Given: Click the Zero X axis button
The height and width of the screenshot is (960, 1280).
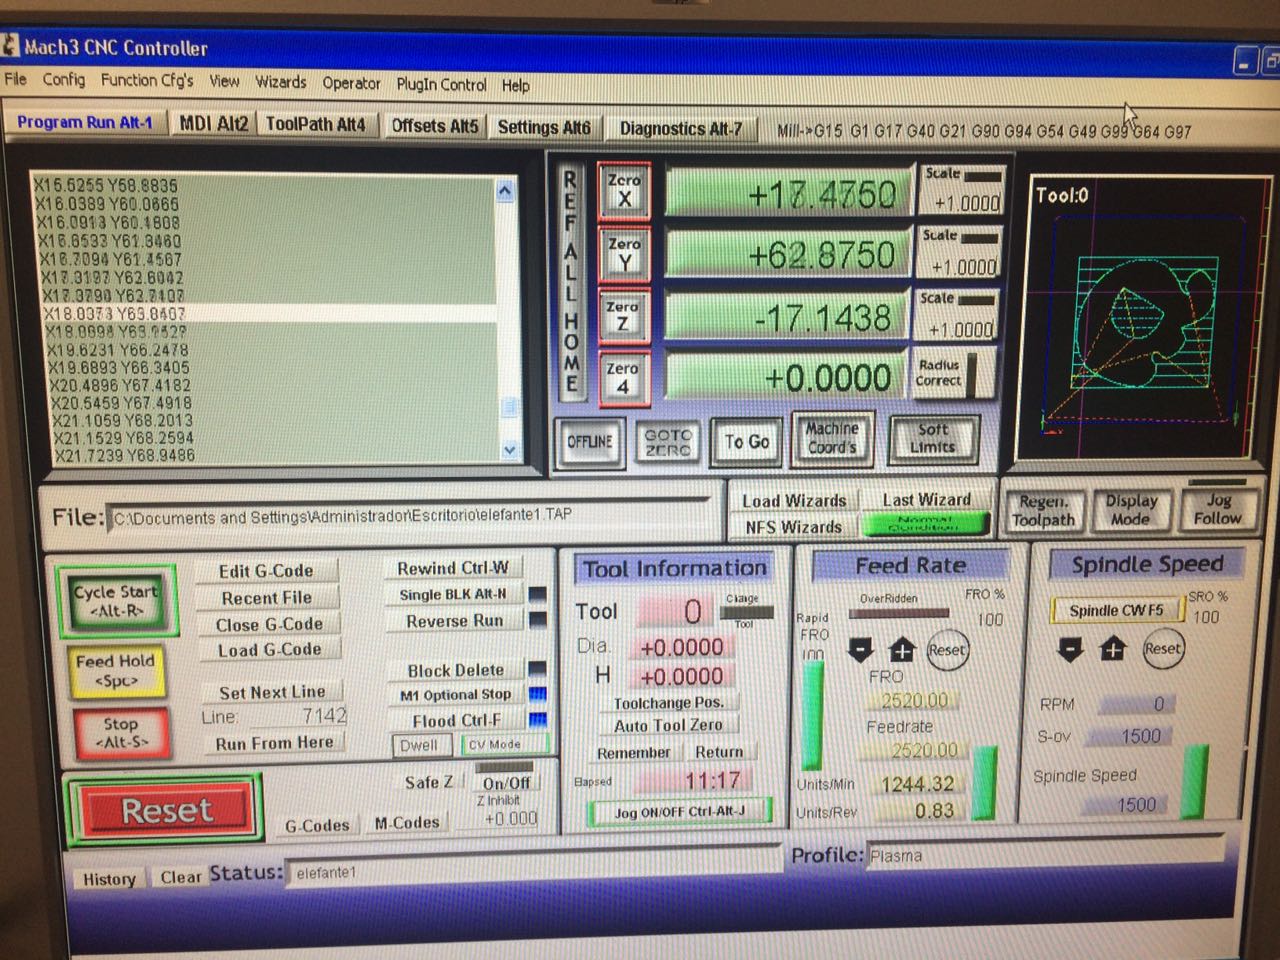Looking at the screenshot, I should coord(624,190).
